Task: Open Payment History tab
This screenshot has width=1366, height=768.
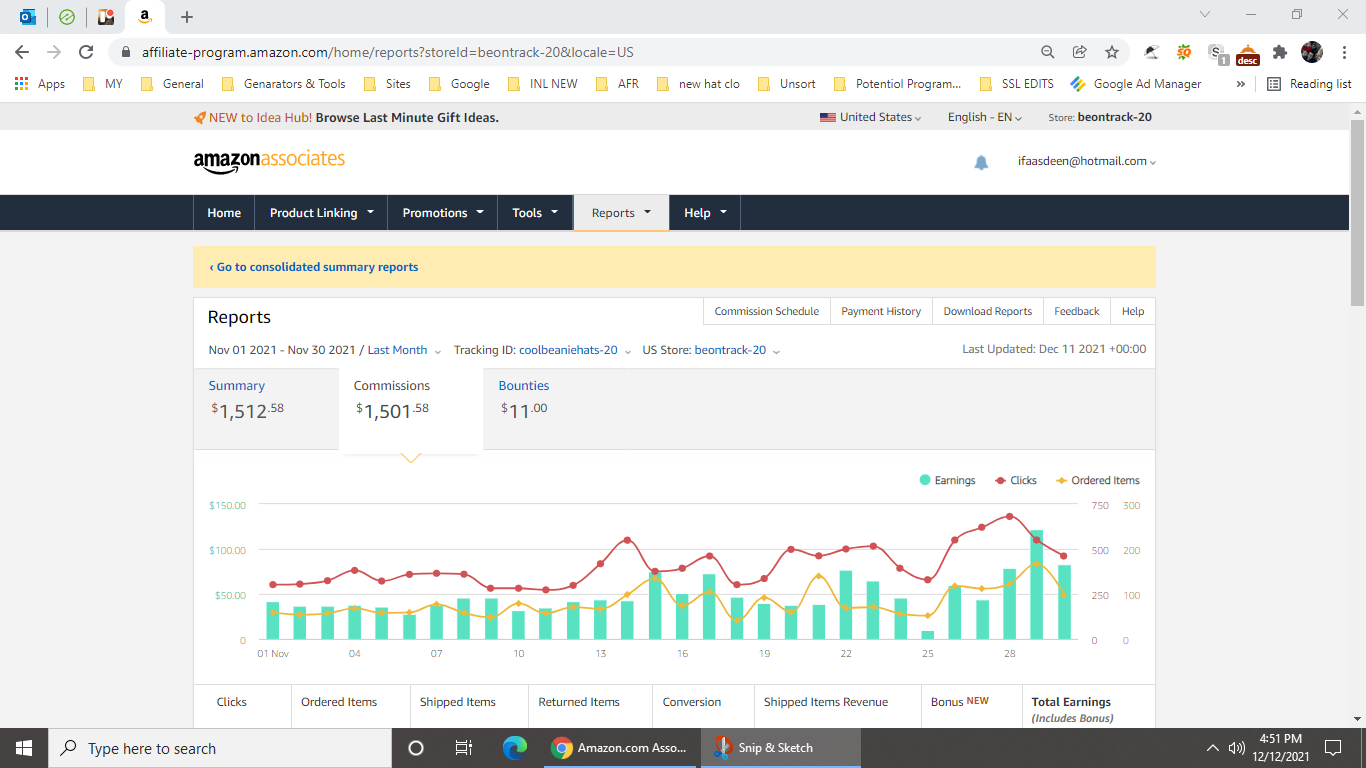Action: [x=881, y=311]
